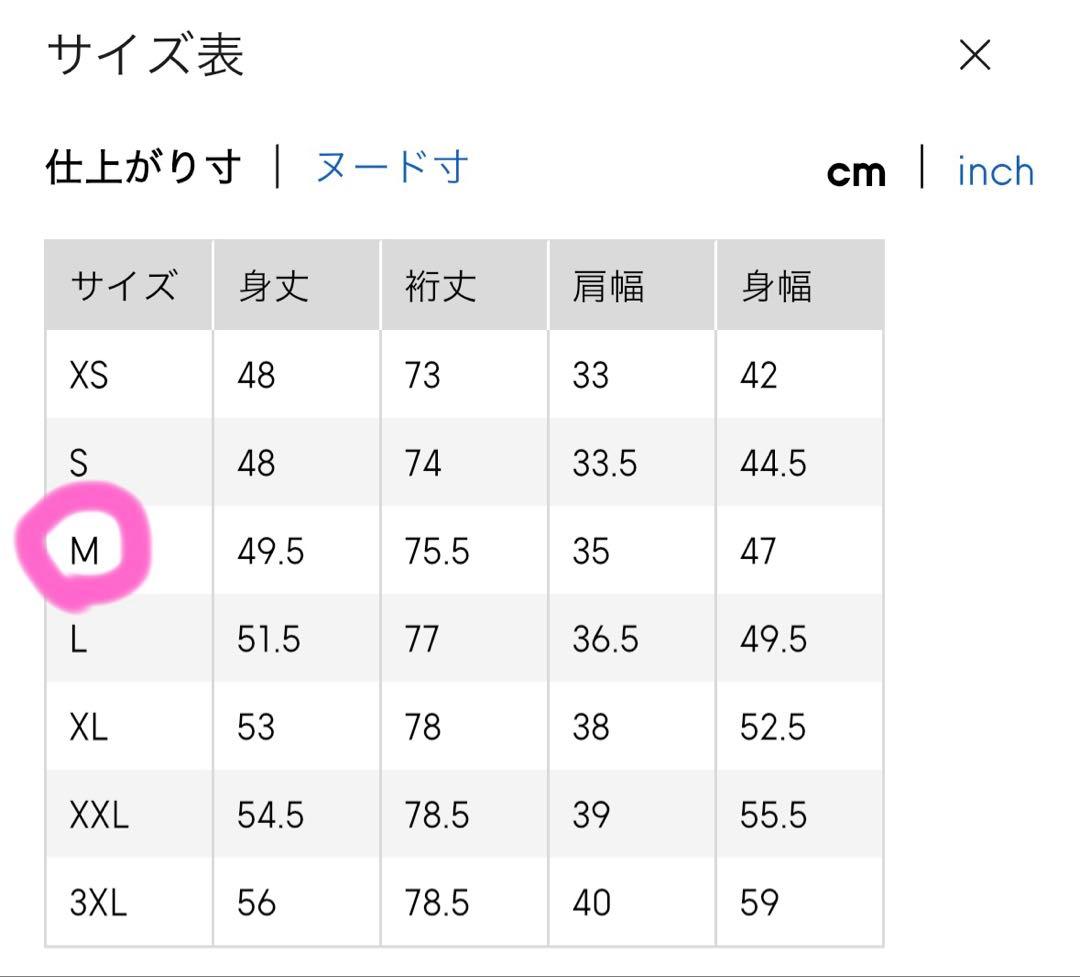Select the XS size row label

point(89,376)
